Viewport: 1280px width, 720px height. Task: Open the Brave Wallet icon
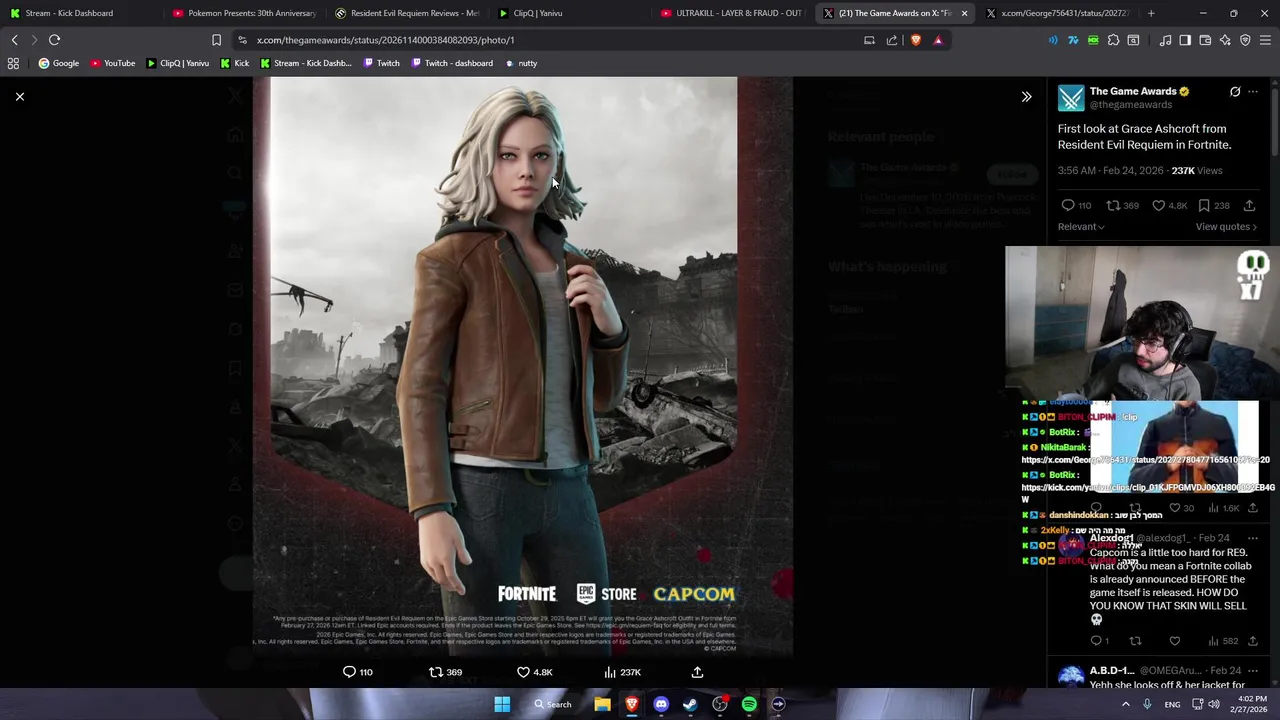tap(1205, 40)
